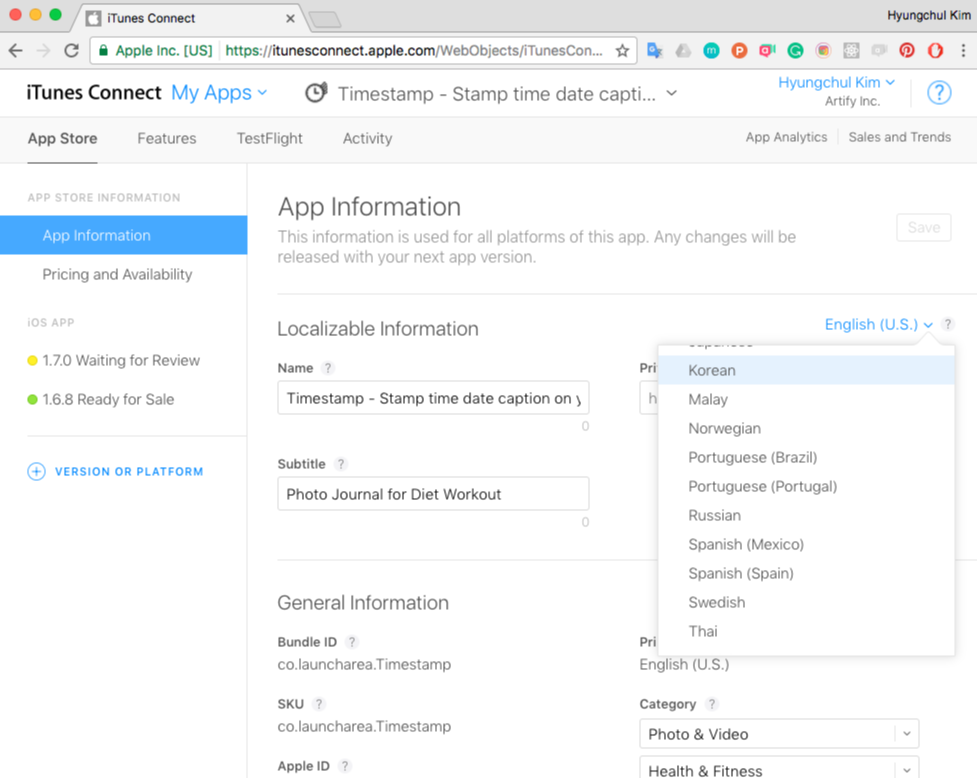Screen dimensions: 977x778
Task: Open the Hyungchul Kim account menu
Action: [x=836, y=82]
